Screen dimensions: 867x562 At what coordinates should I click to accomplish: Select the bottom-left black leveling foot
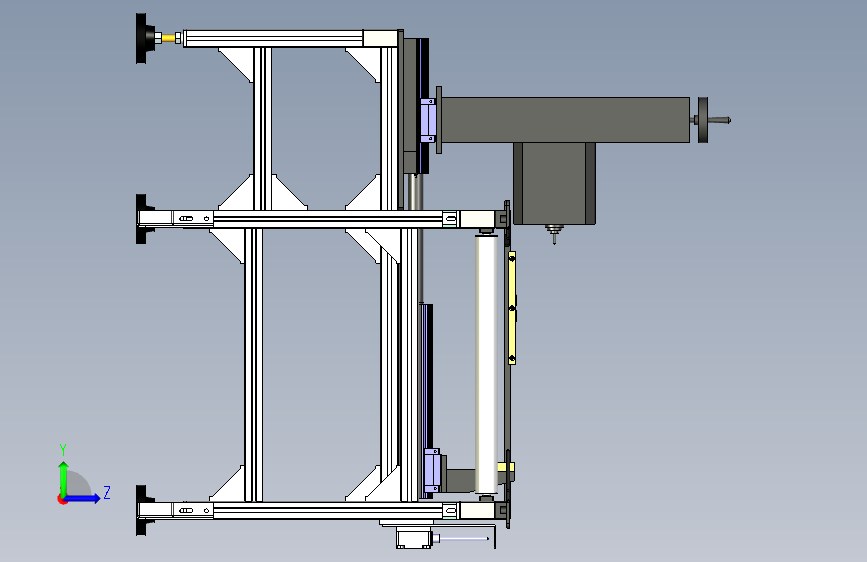point(143,510)
